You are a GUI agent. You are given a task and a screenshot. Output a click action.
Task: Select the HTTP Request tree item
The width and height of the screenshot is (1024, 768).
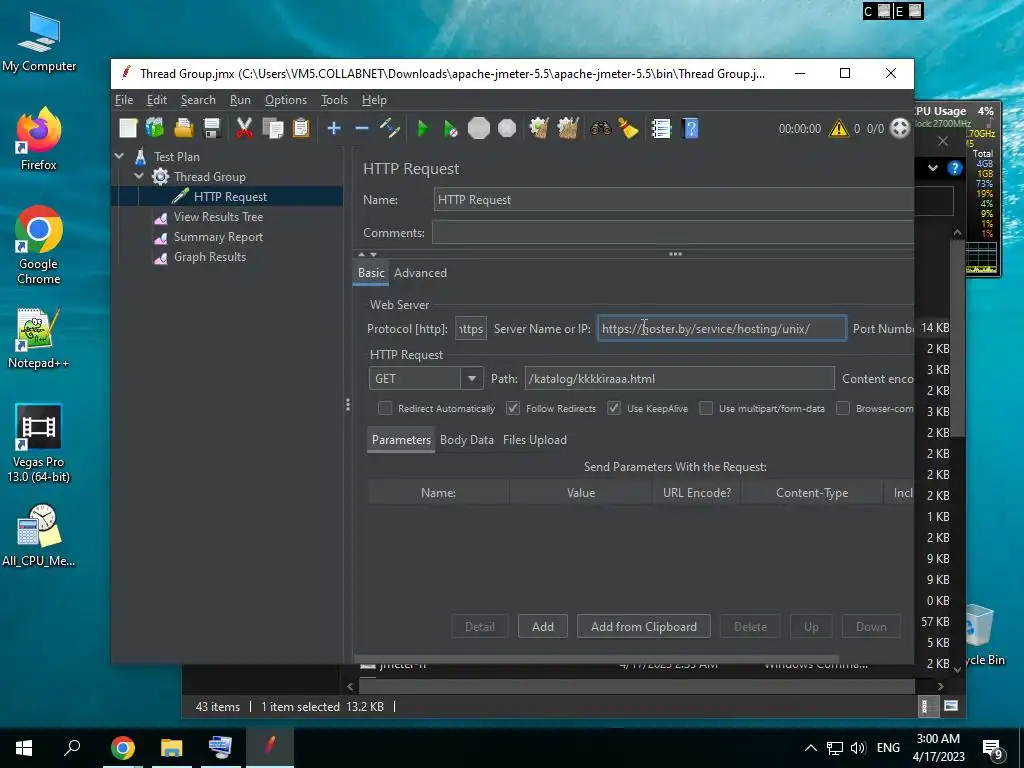(230, 197)
